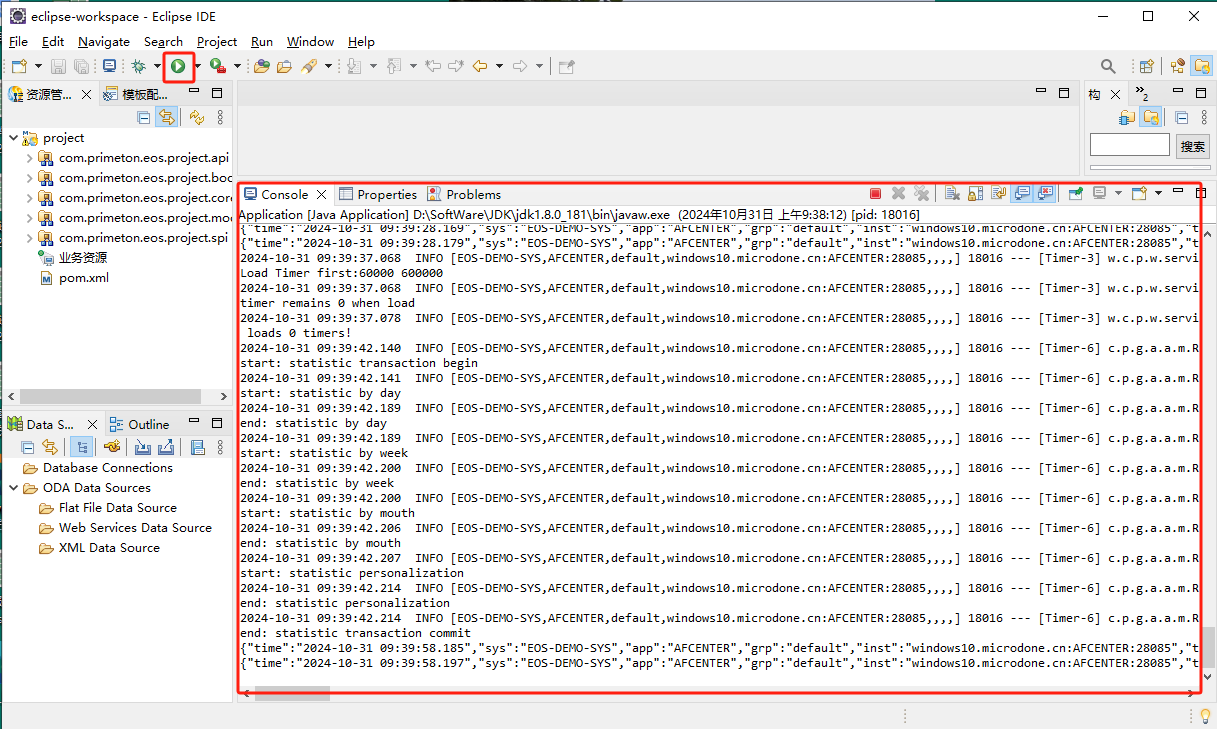
Task: Click the search input field beside 搜索
Action: point(1129,146)
